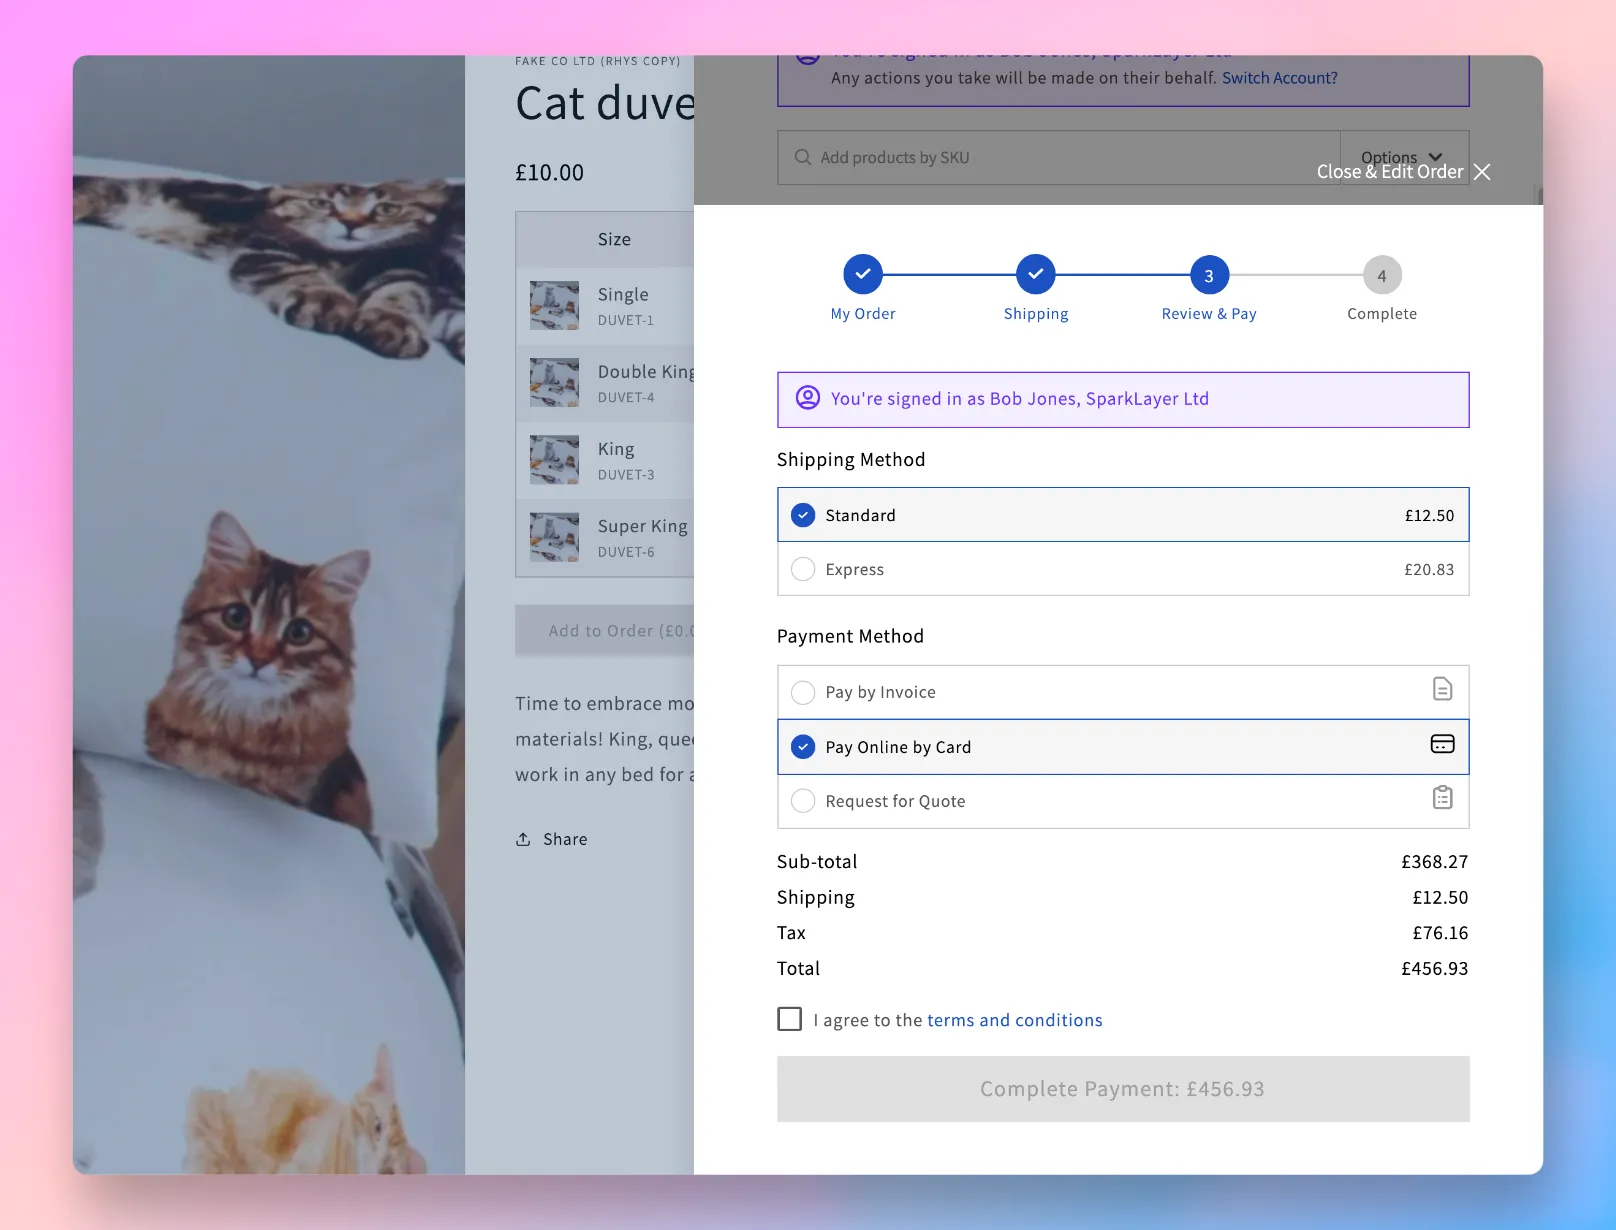Go to the Shipping step circle

click(1036, 274)
